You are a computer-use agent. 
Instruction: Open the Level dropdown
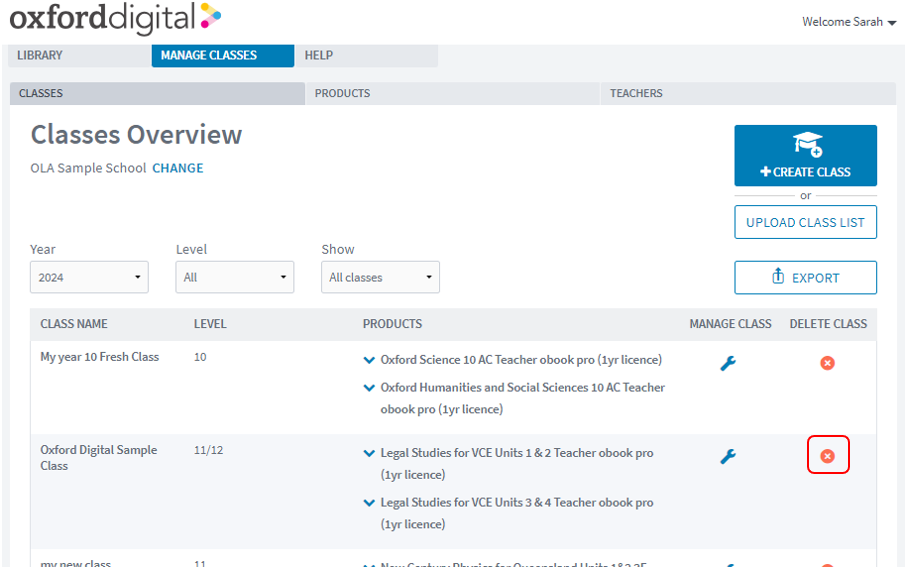pos(235,277)
